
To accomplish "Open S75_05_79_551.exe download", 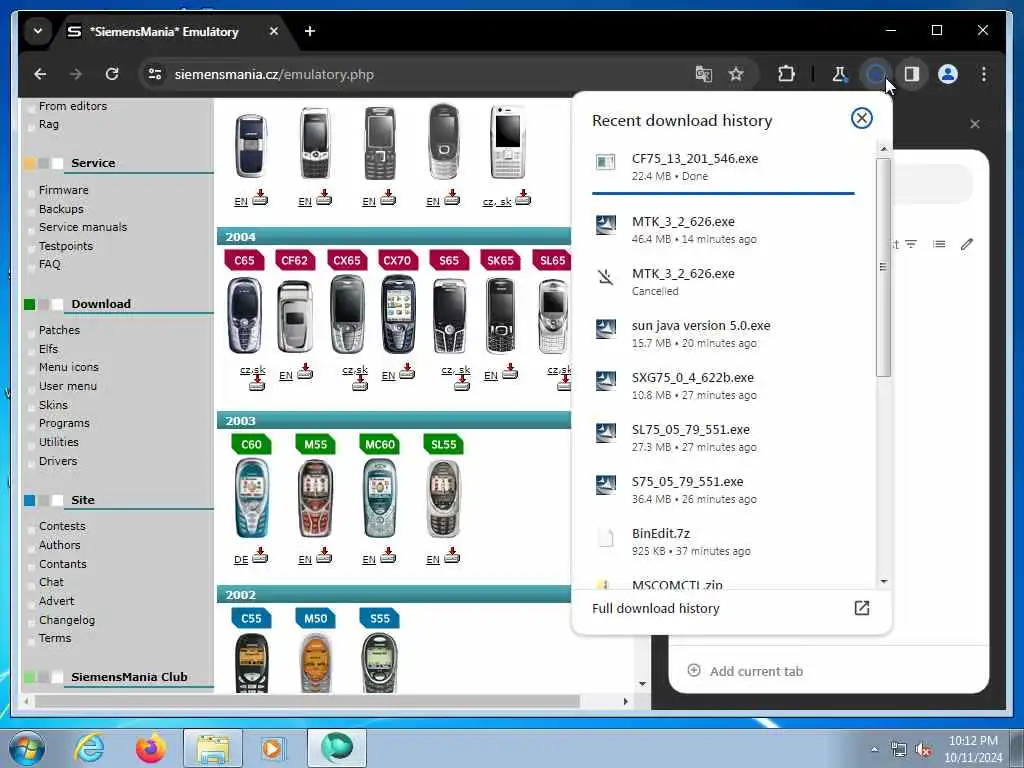I will (723, 490).
